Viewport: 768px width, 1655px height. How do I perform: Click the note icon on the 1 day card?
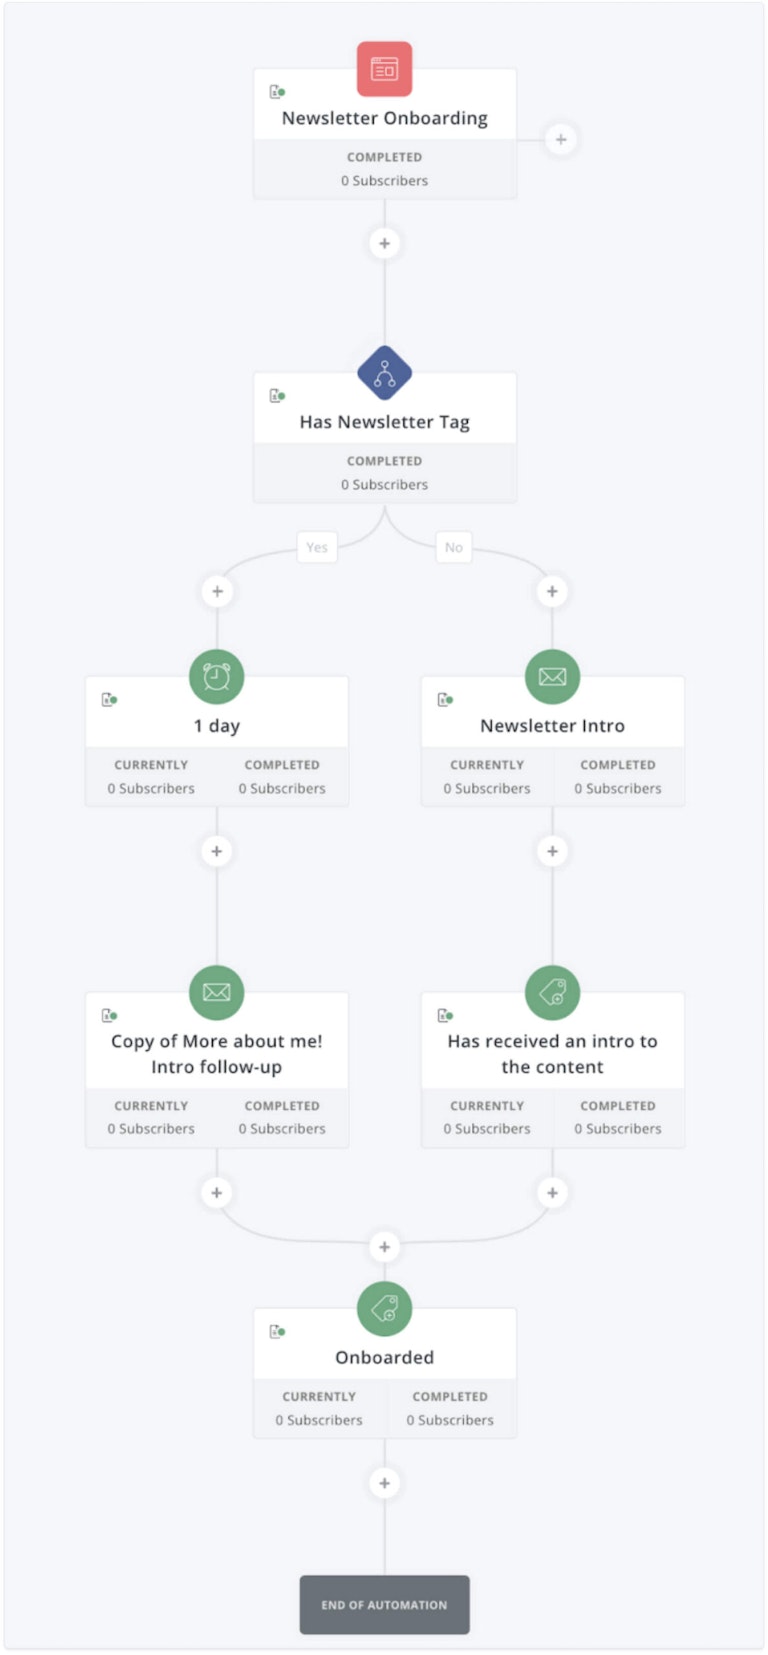pos(110,701)
